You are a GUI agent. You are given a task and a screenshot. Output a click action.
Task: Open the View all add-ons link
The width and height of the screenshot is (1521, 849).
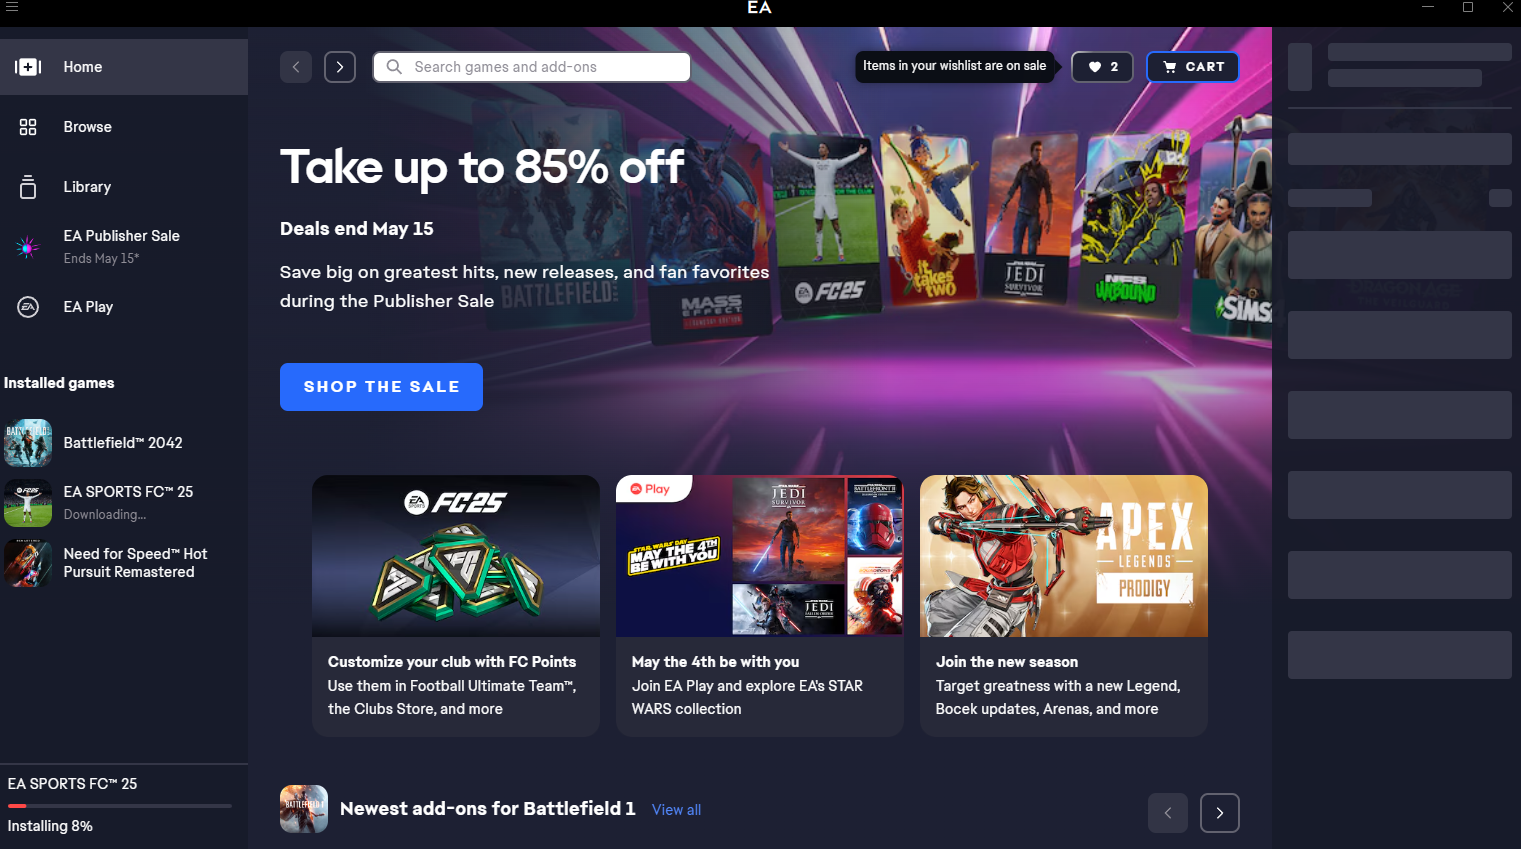pos(676,810)
